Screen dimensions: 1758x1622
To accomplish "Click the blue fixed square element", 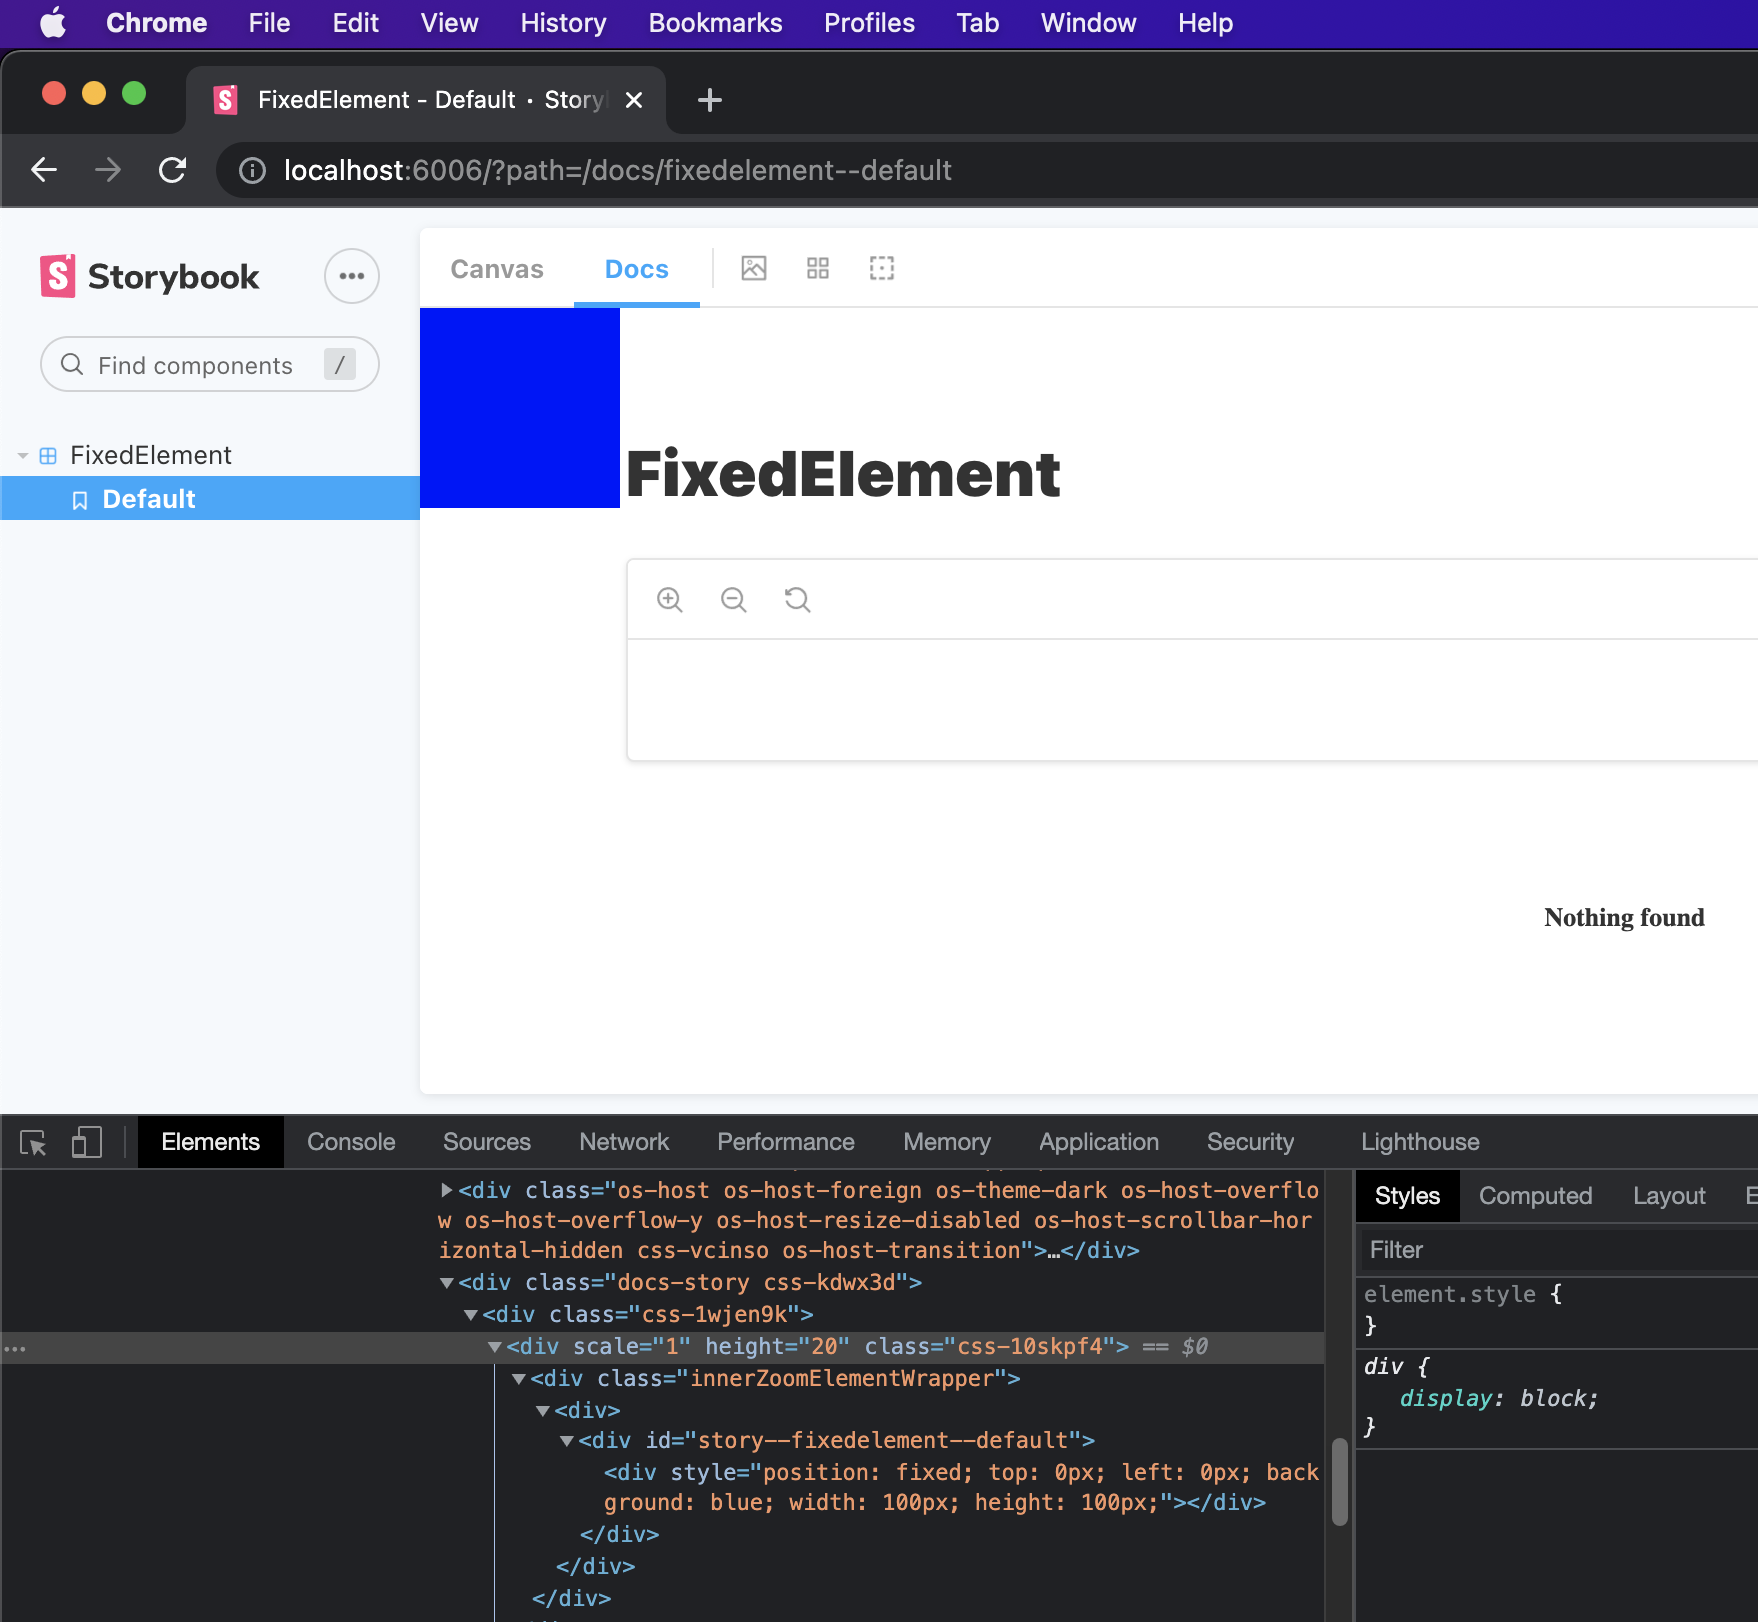I will point(520,408).
